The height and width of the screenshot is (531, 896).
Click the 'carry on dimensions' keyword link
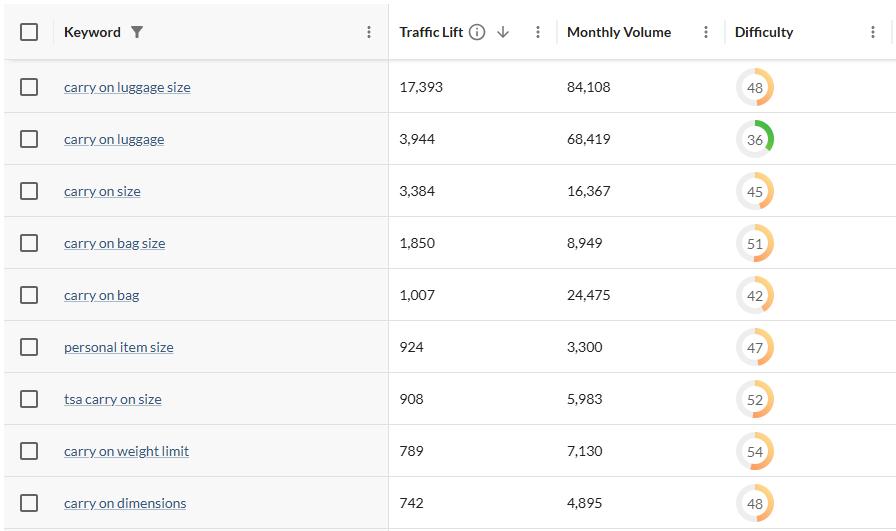pos(125,503)
